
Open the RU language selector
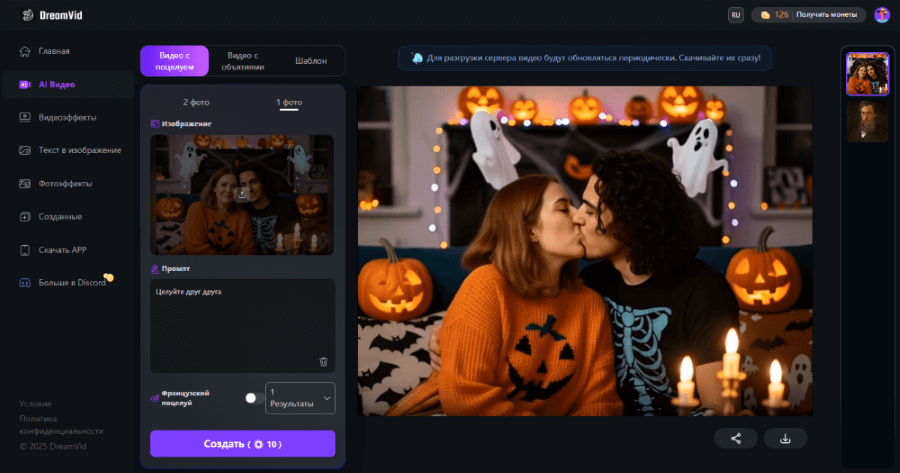(x=736, y=15)
